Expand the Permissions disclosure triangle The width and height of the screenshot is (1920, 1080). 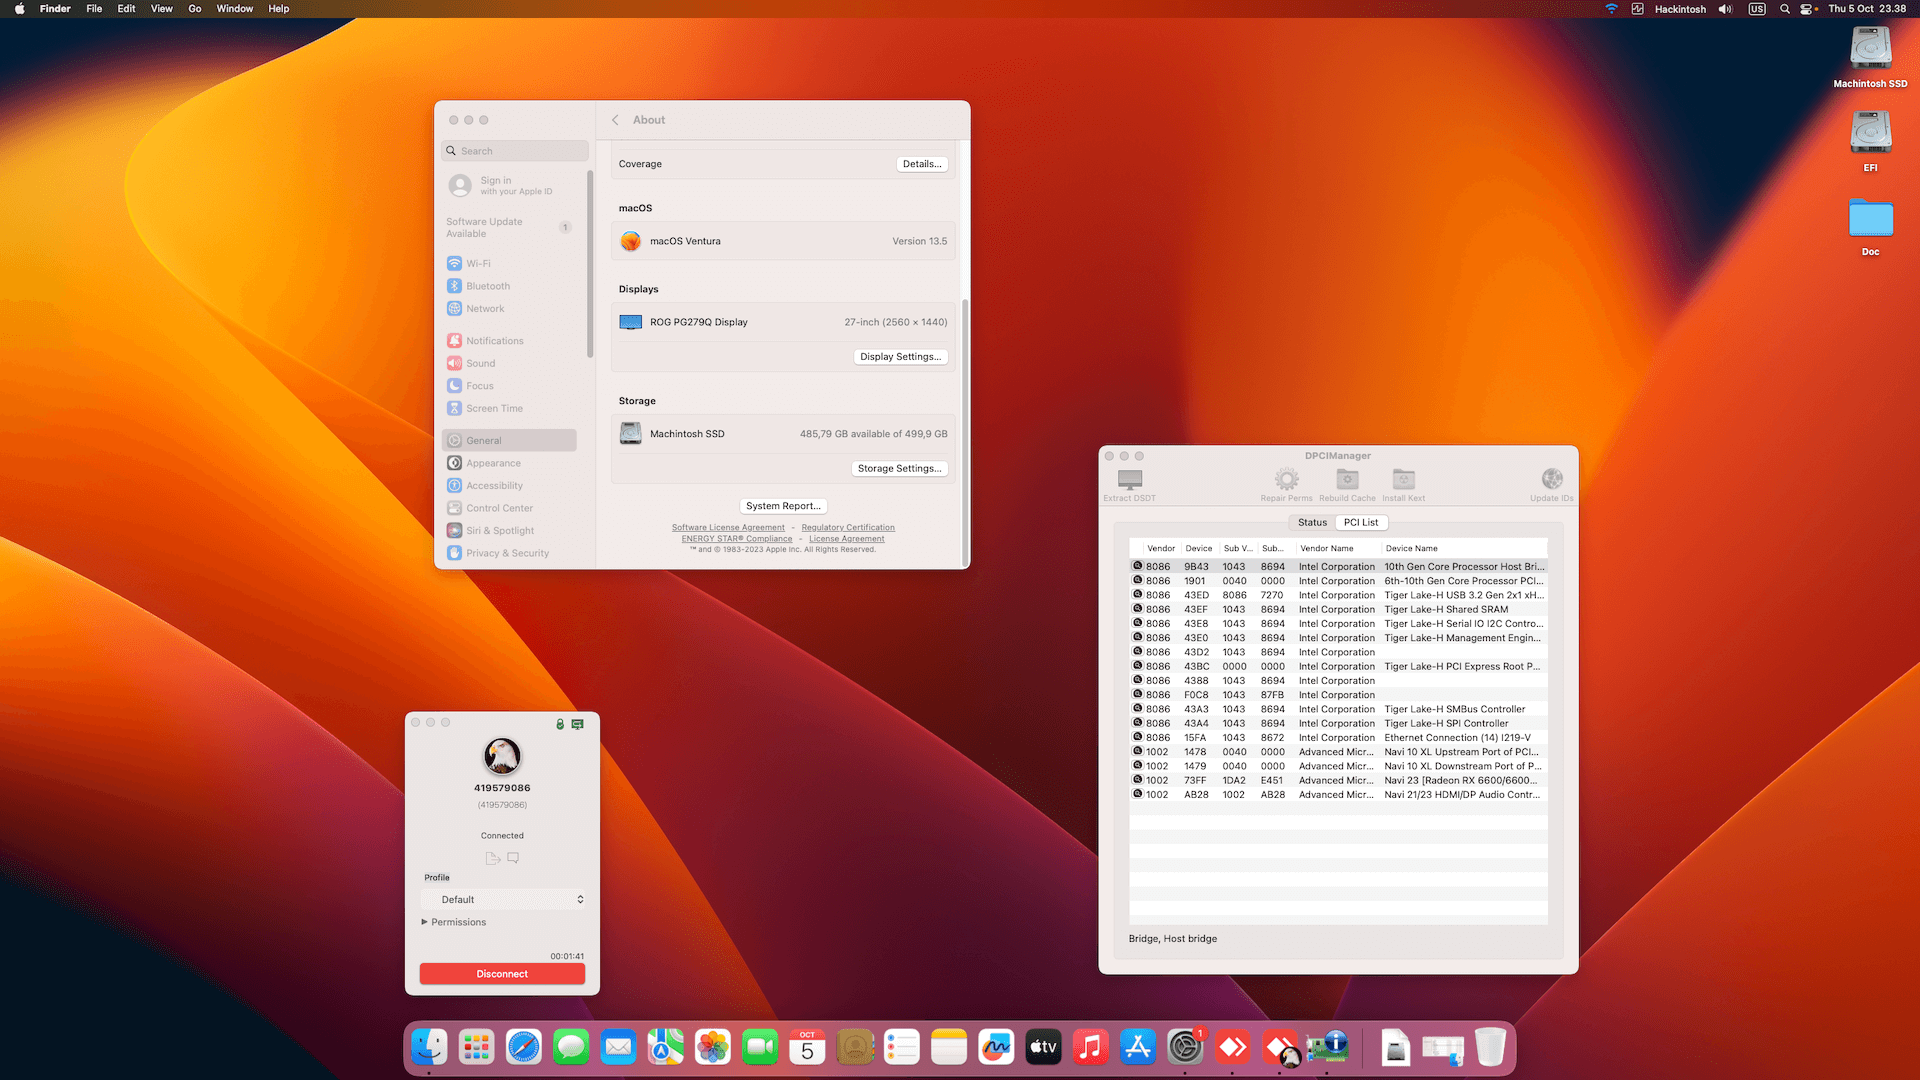tap(424, 922)
